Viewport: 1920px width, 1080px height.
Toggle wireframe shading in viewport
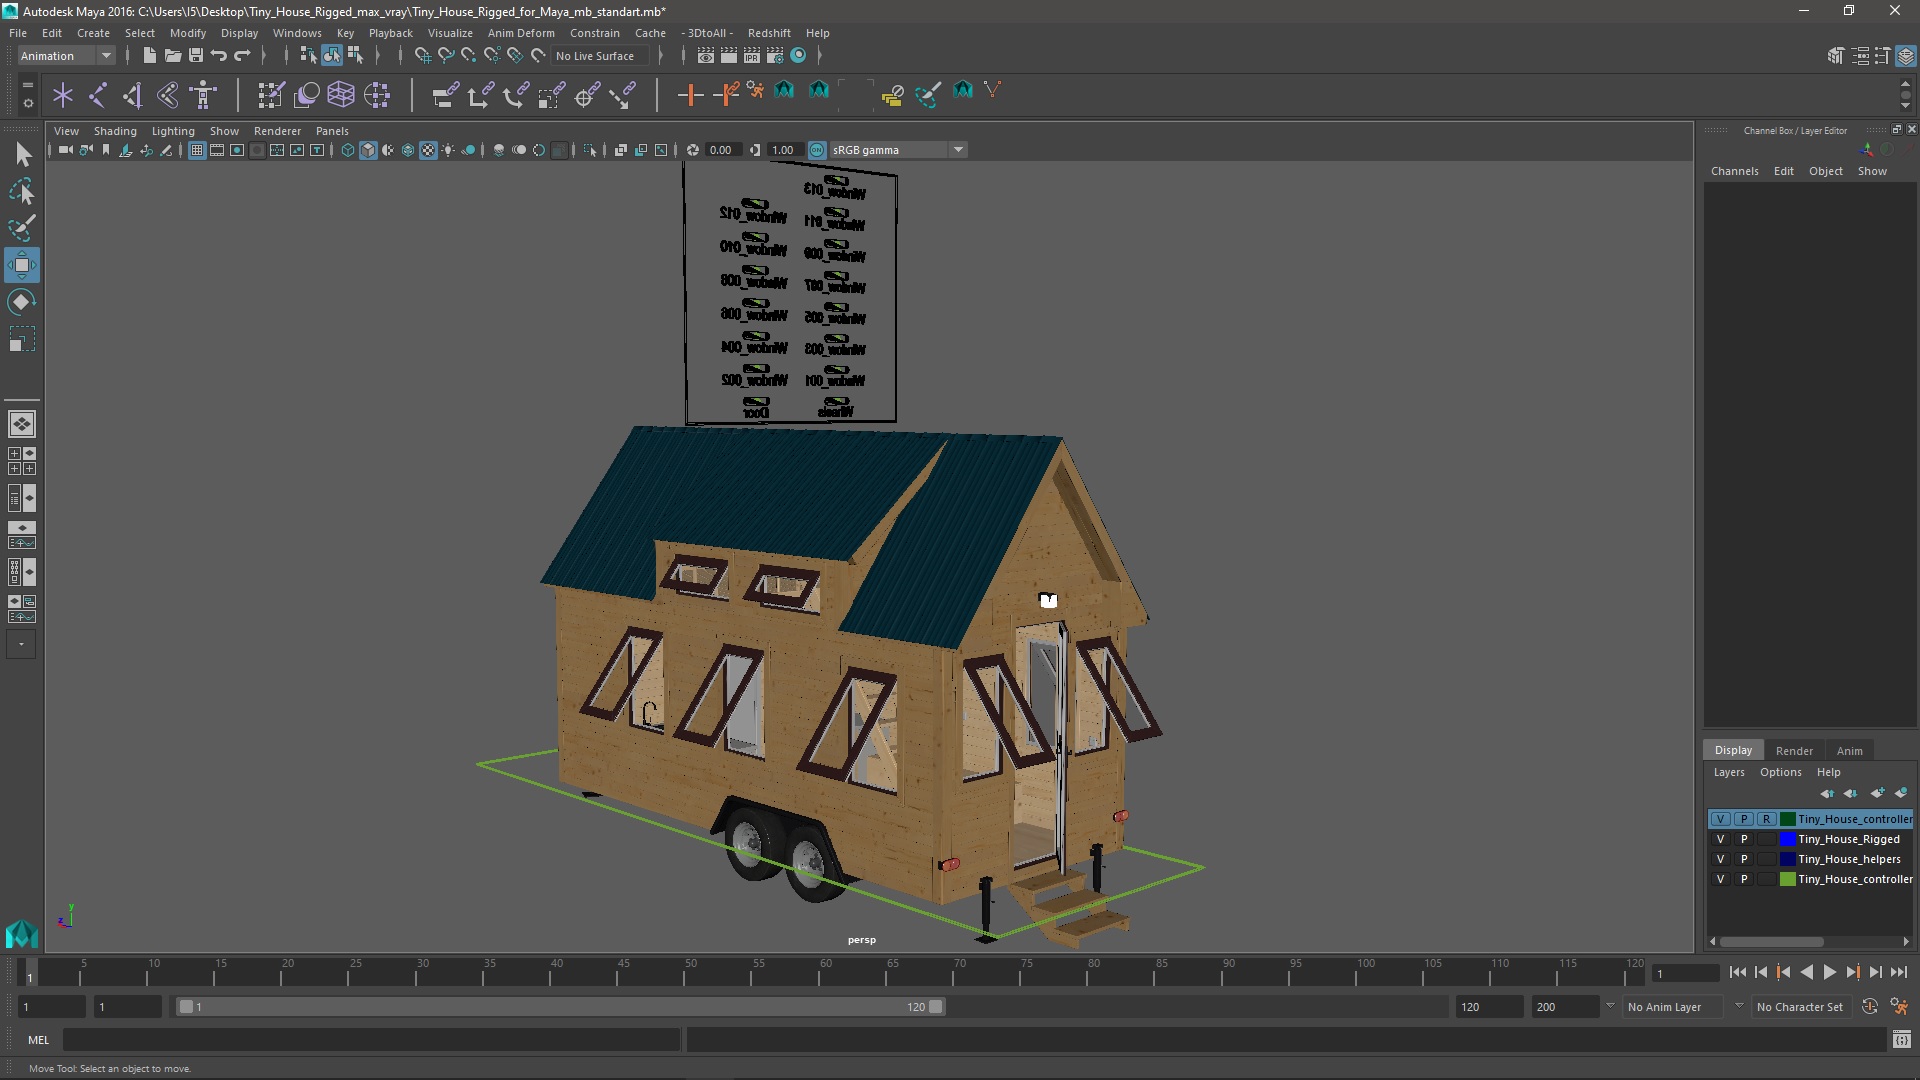348,150
